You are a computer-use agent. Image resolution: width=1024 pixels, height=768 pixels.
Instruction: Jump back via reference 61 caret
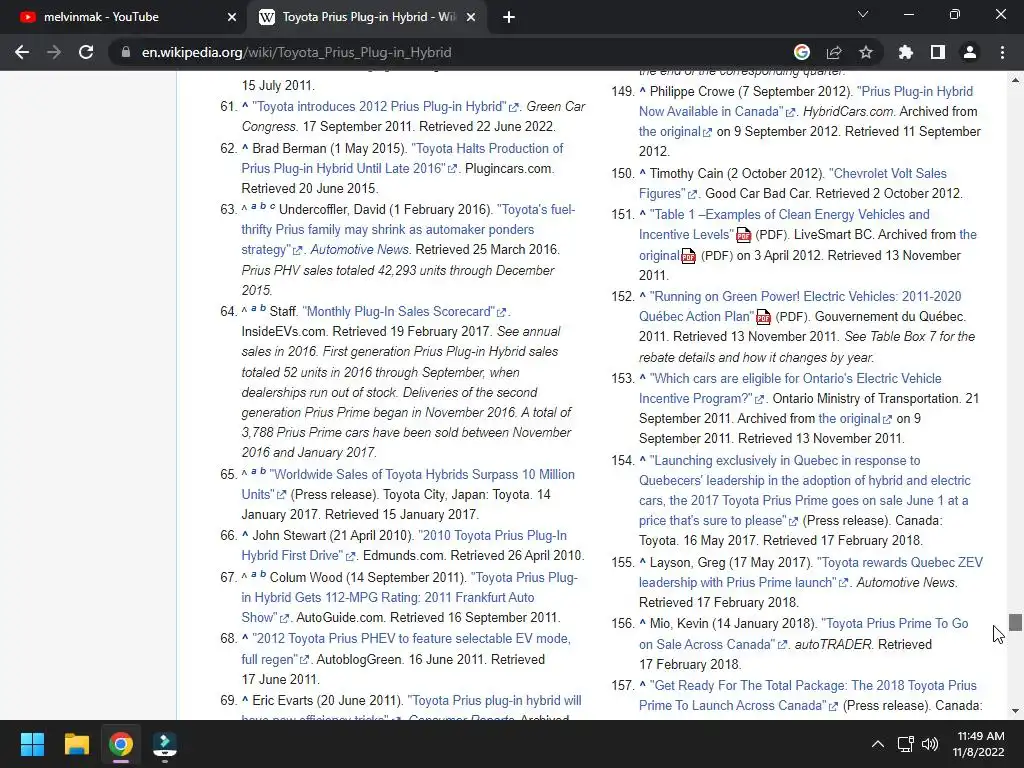(x=245, y=105)
